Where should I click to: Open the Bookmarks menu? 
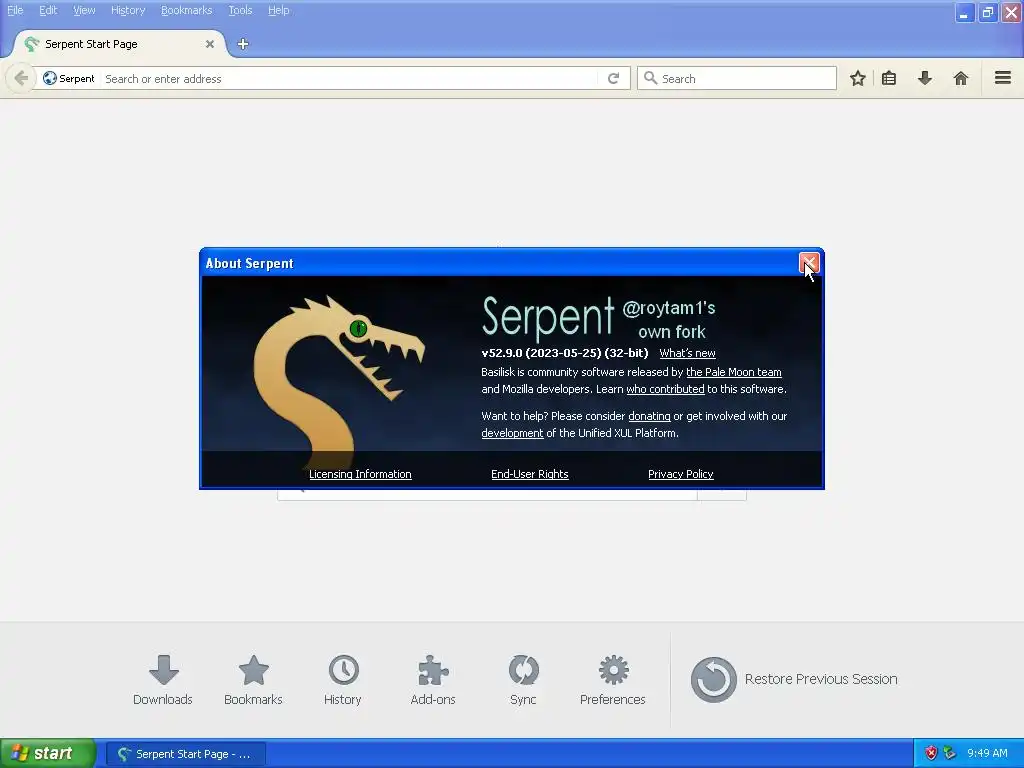[x=187, y=10]
